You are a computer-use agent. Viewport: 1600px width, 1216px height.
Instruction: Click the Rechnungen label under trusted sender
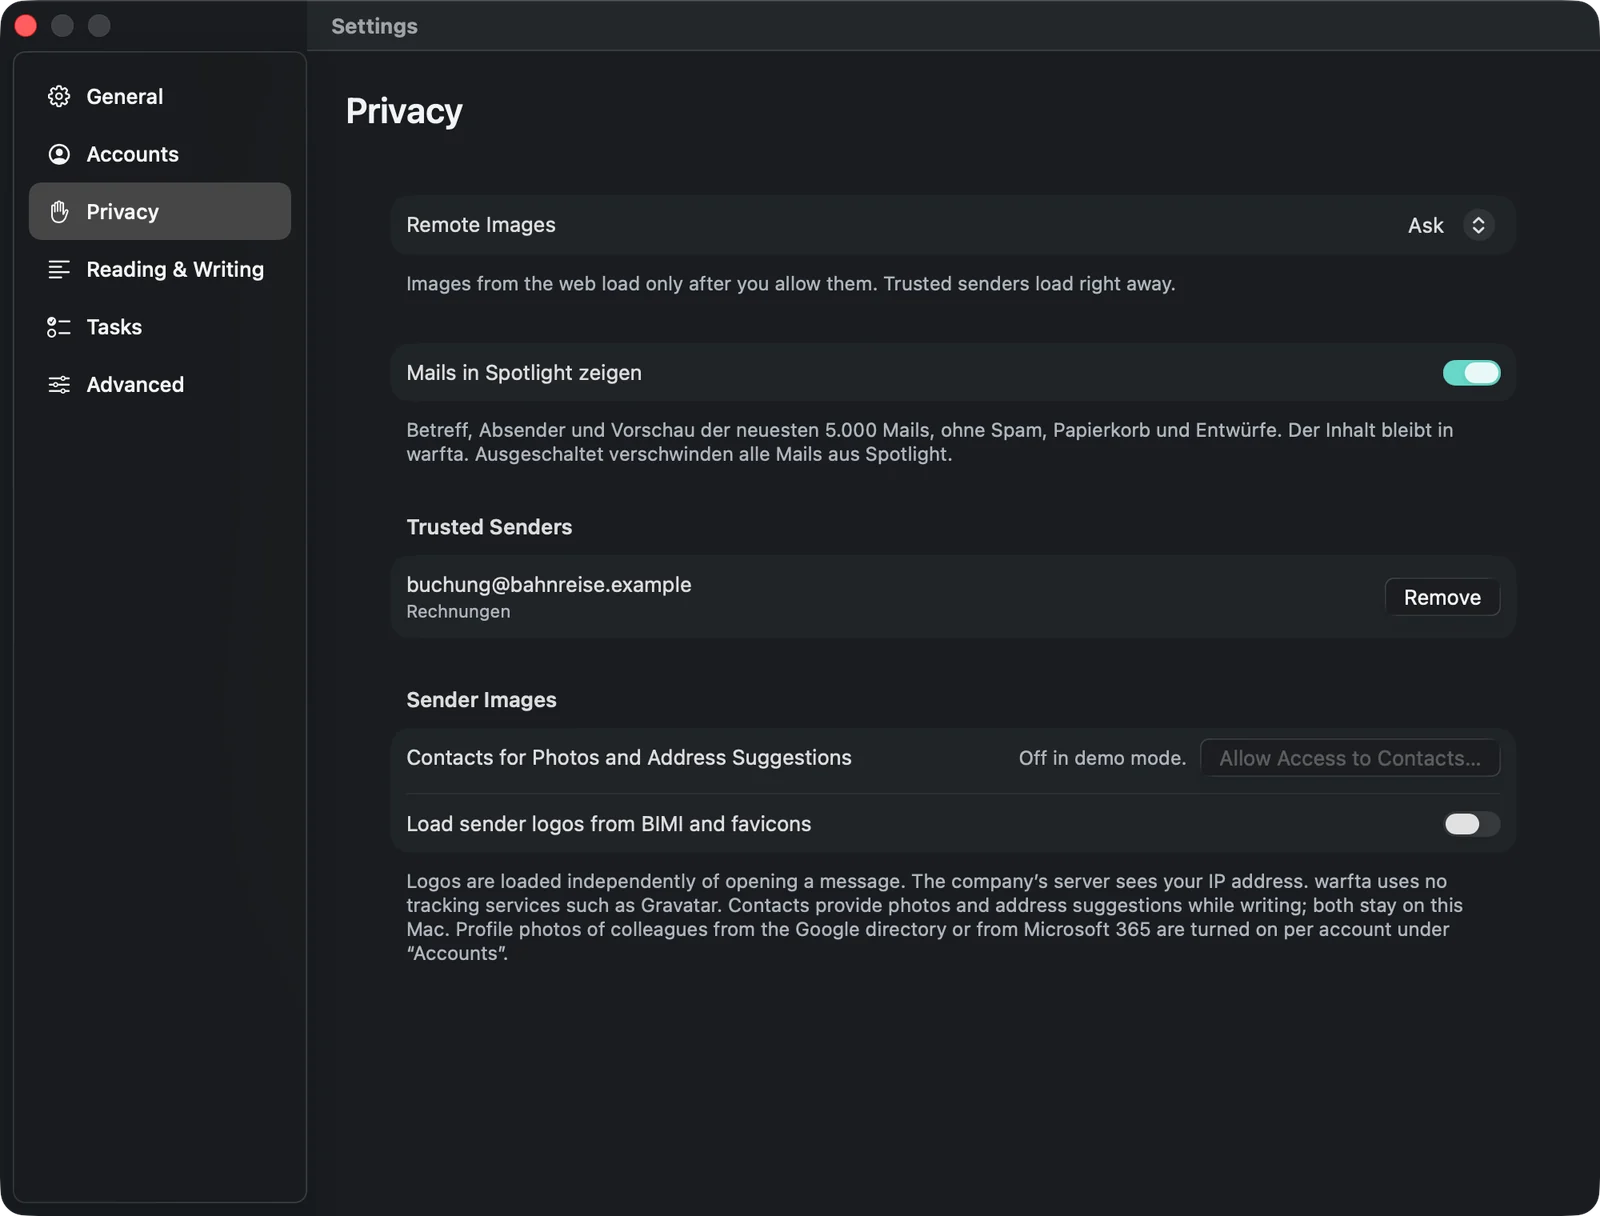pos(458,611)
